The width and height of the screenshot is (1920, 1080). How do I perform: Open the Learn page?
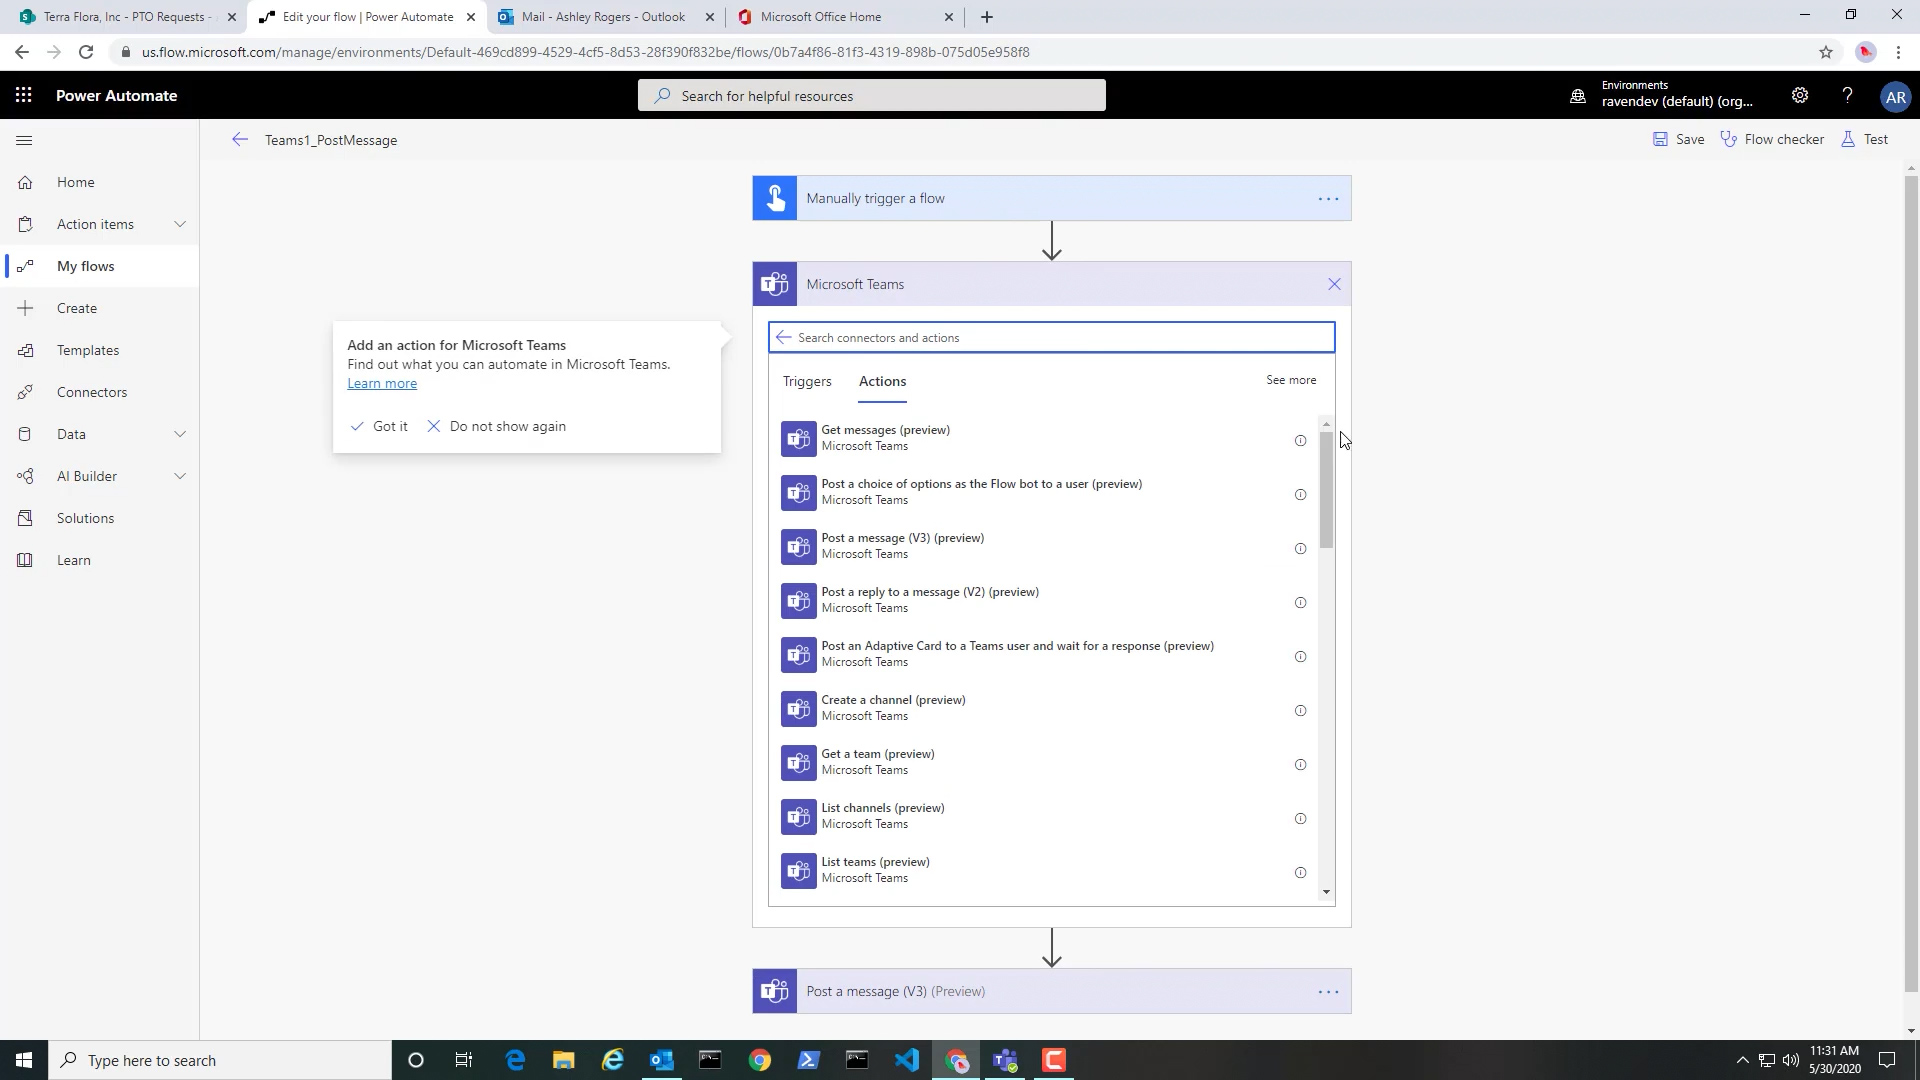click(73, 560)
